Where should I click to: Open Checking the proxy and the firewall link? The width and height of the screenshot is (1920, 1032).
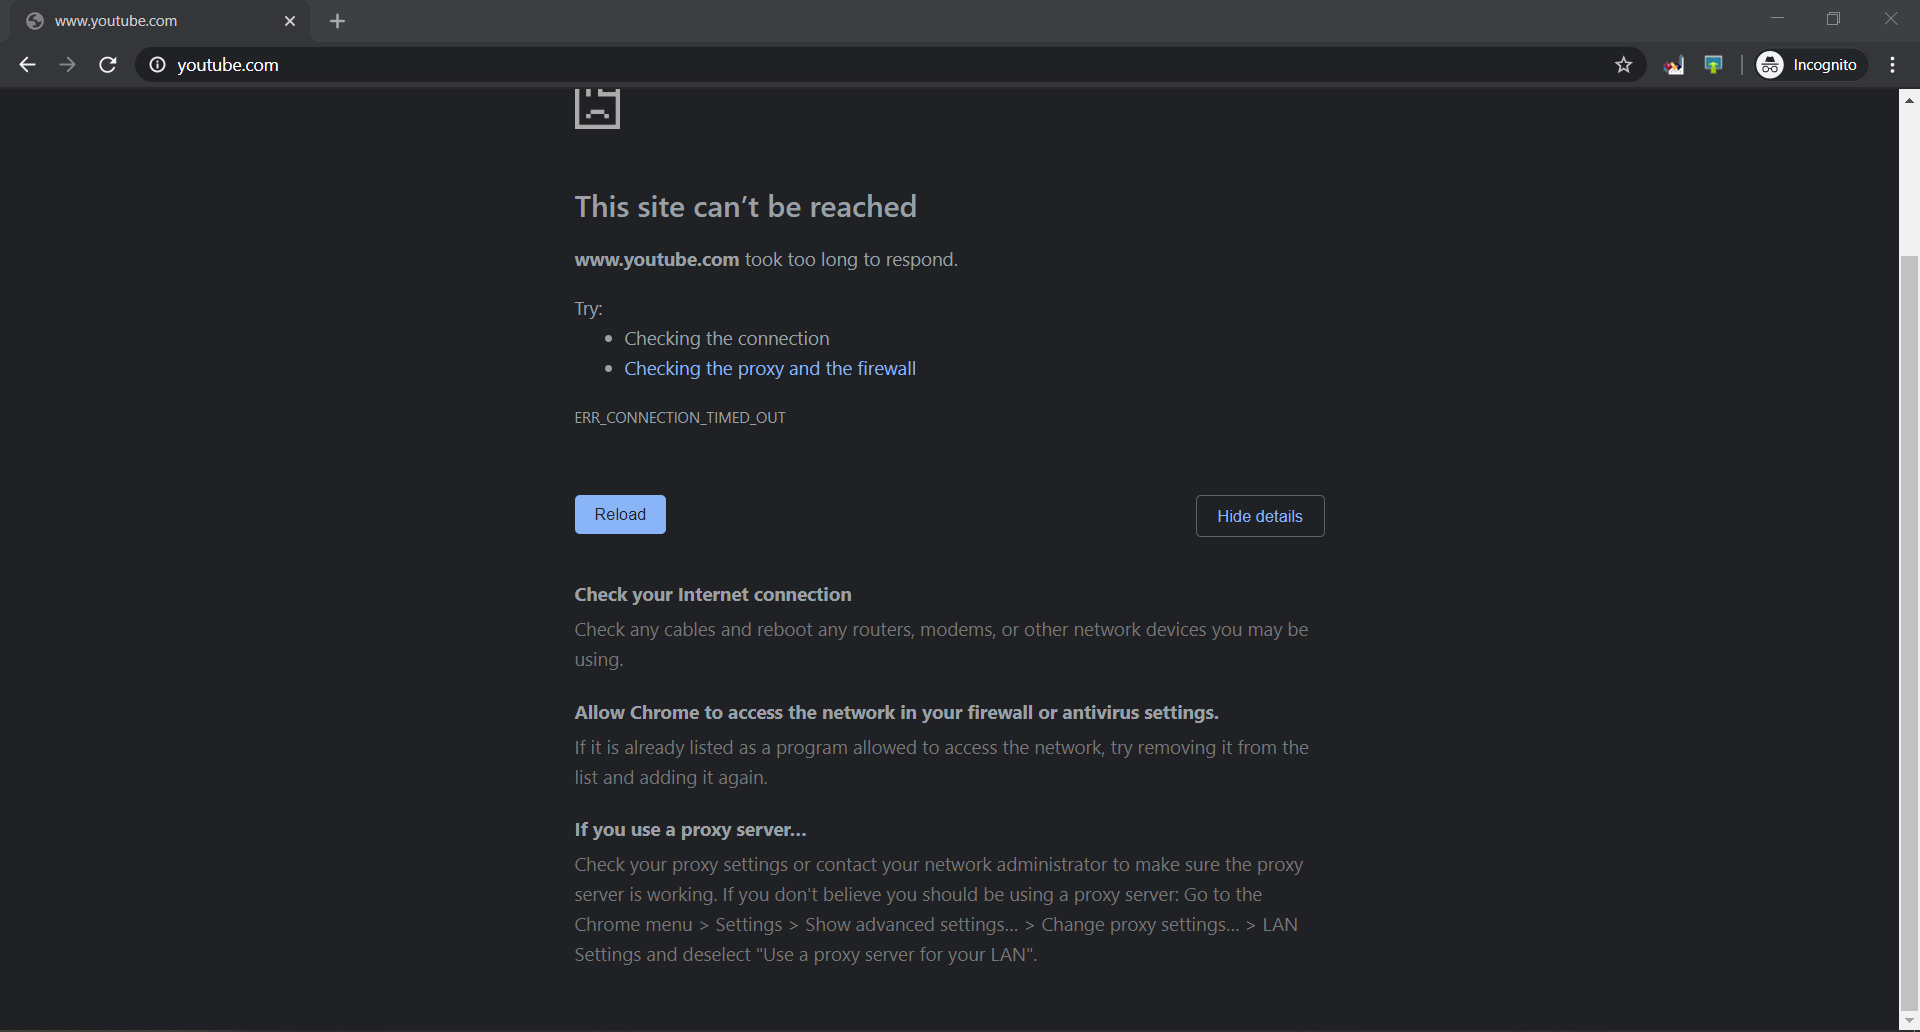[x=770, y=369]
